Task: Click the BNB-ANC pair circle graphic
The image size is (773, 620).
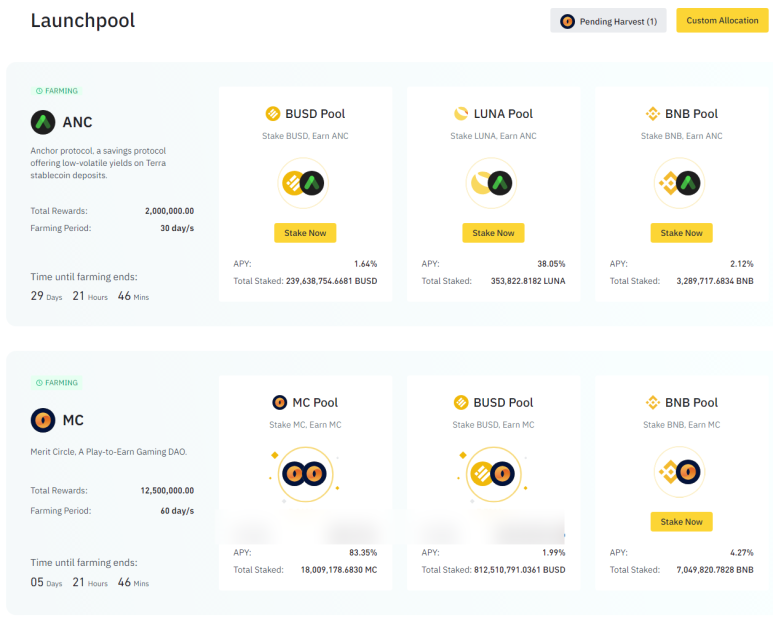Action: coord(680,183)
